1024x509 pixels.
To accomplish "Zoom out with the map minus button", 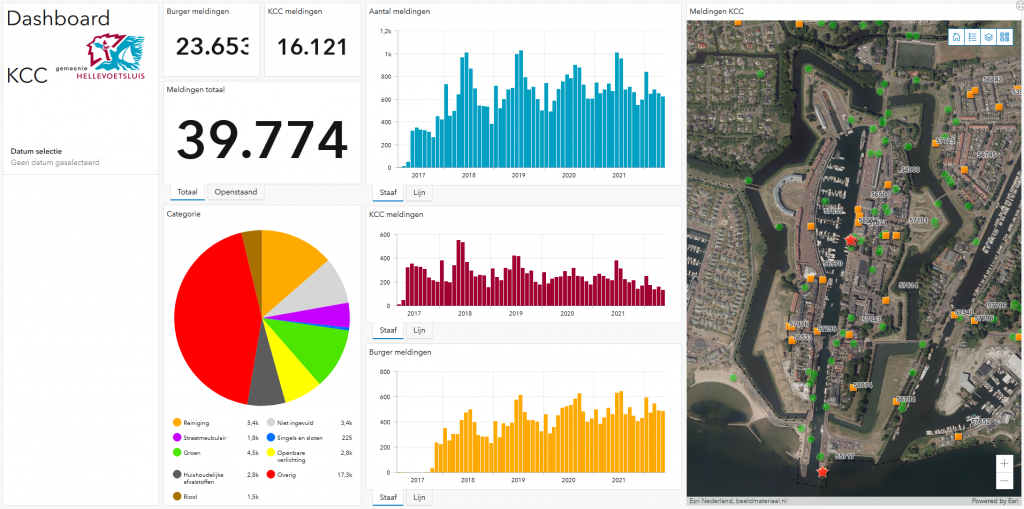I will tap(1004, 481).
